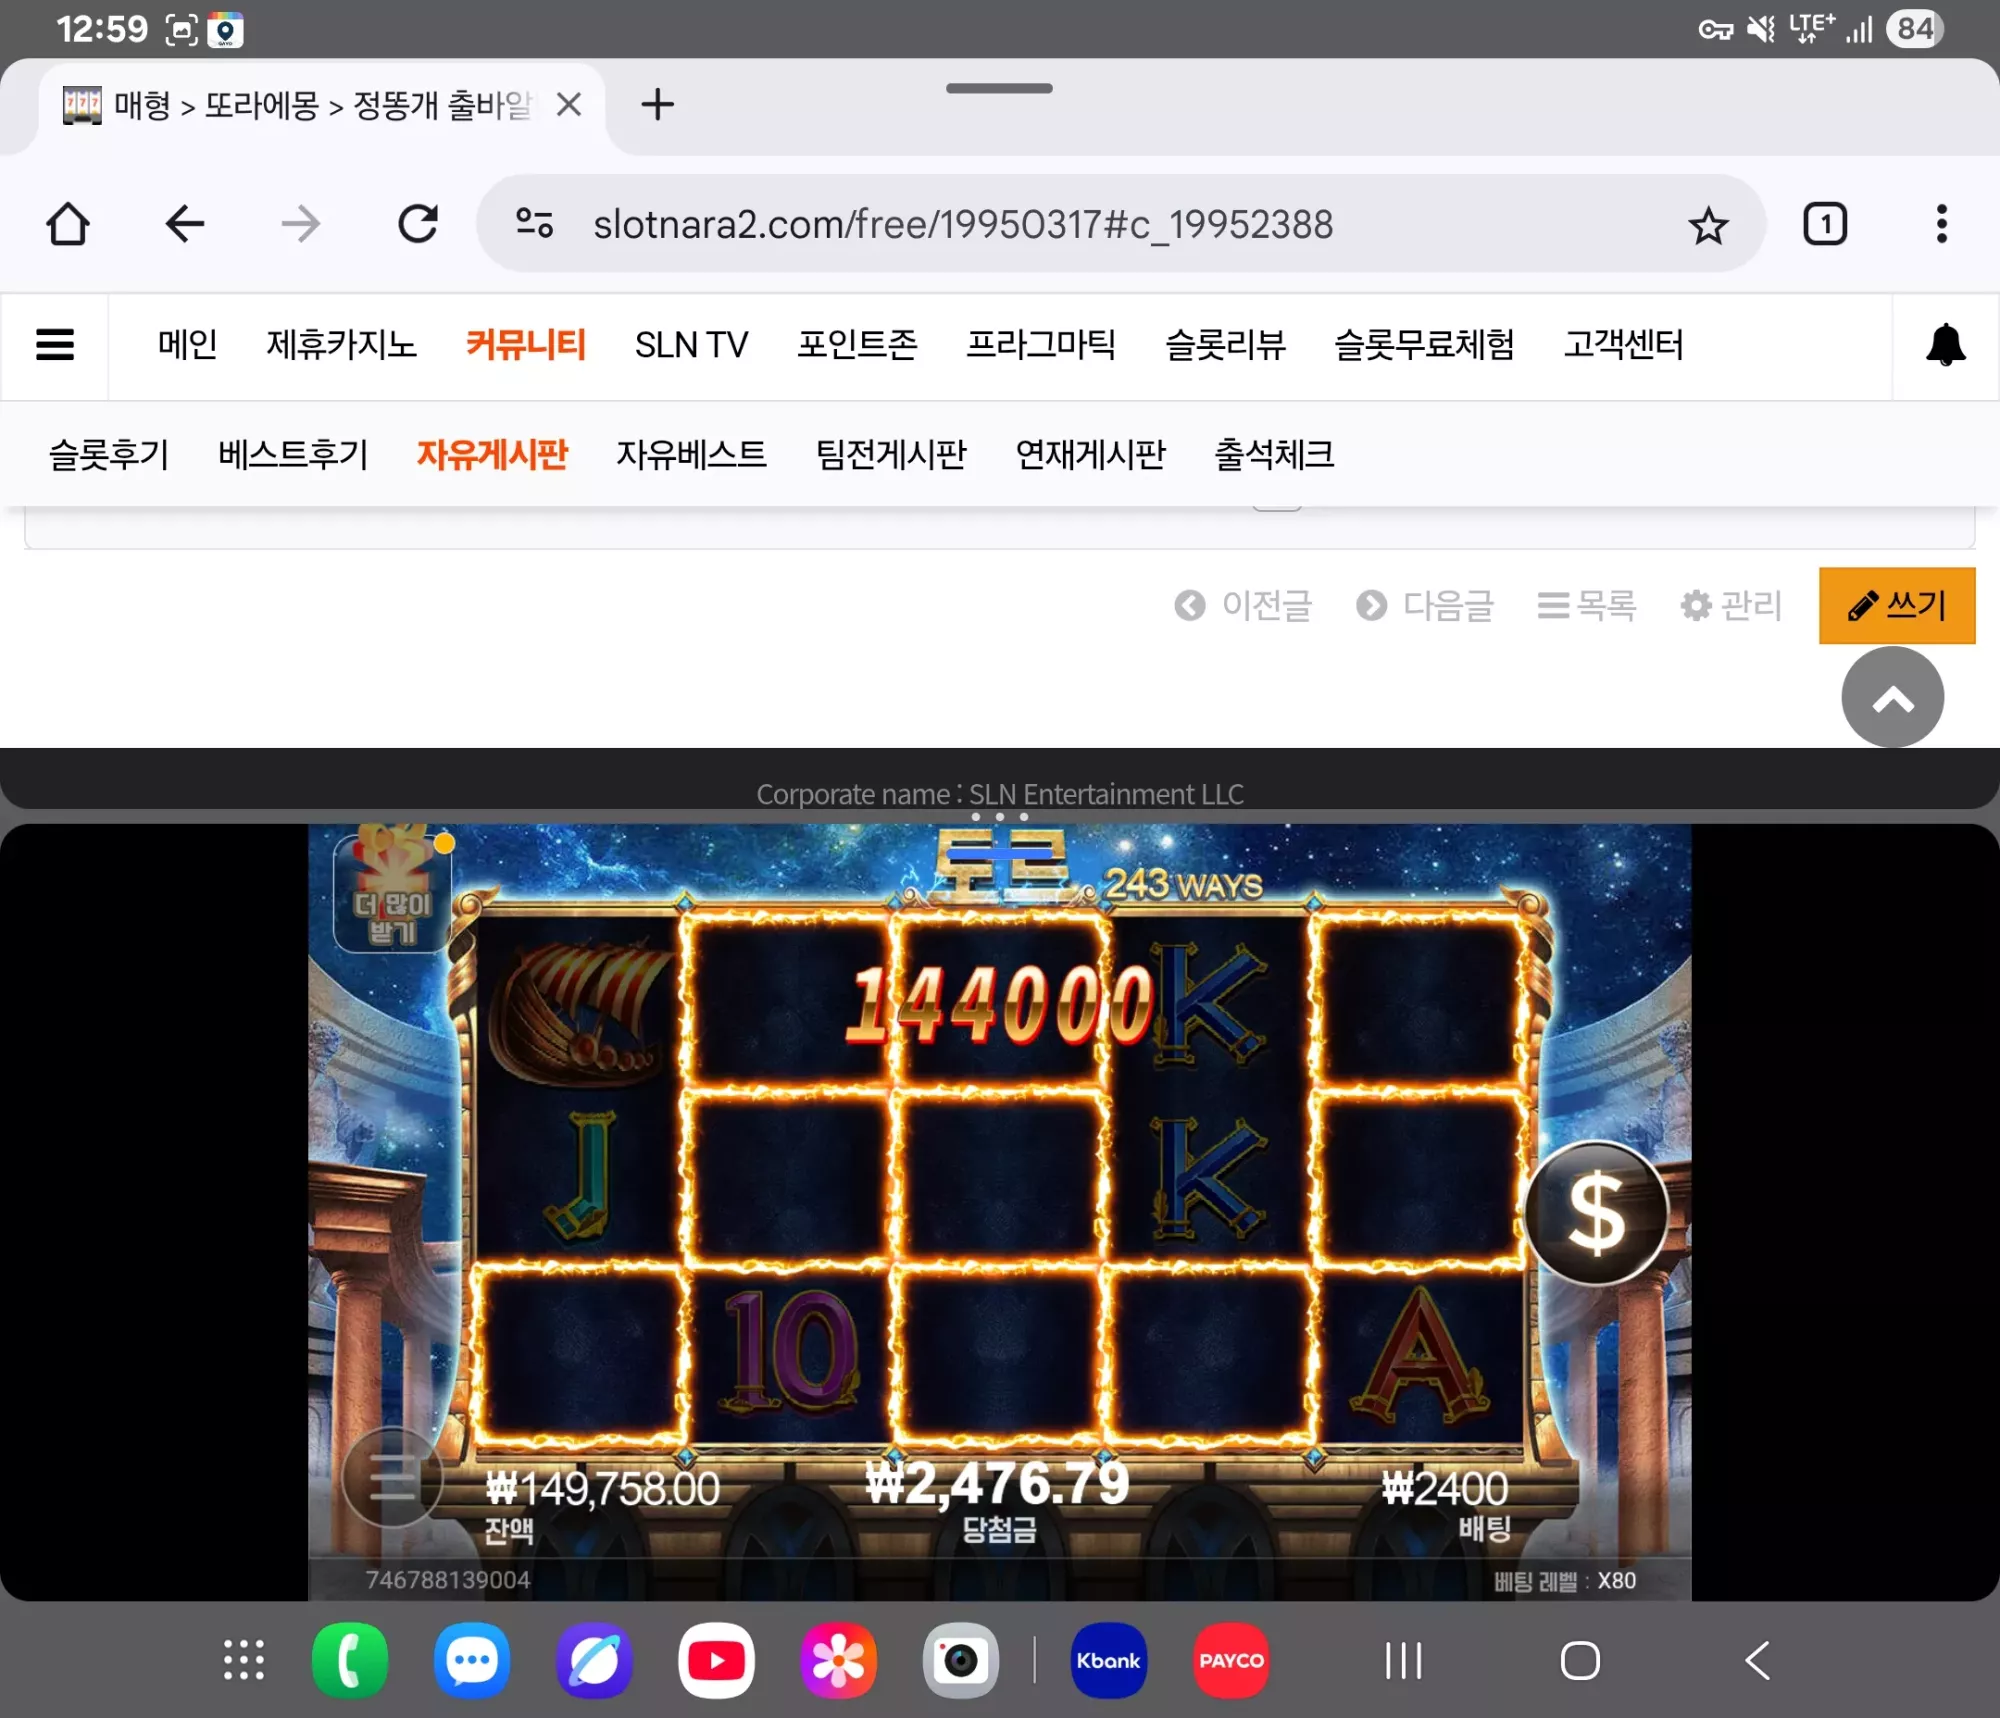Open the 제휴카지노 menu
The width and height of the screenshot is (2000, 1718).
pos(341,345)
